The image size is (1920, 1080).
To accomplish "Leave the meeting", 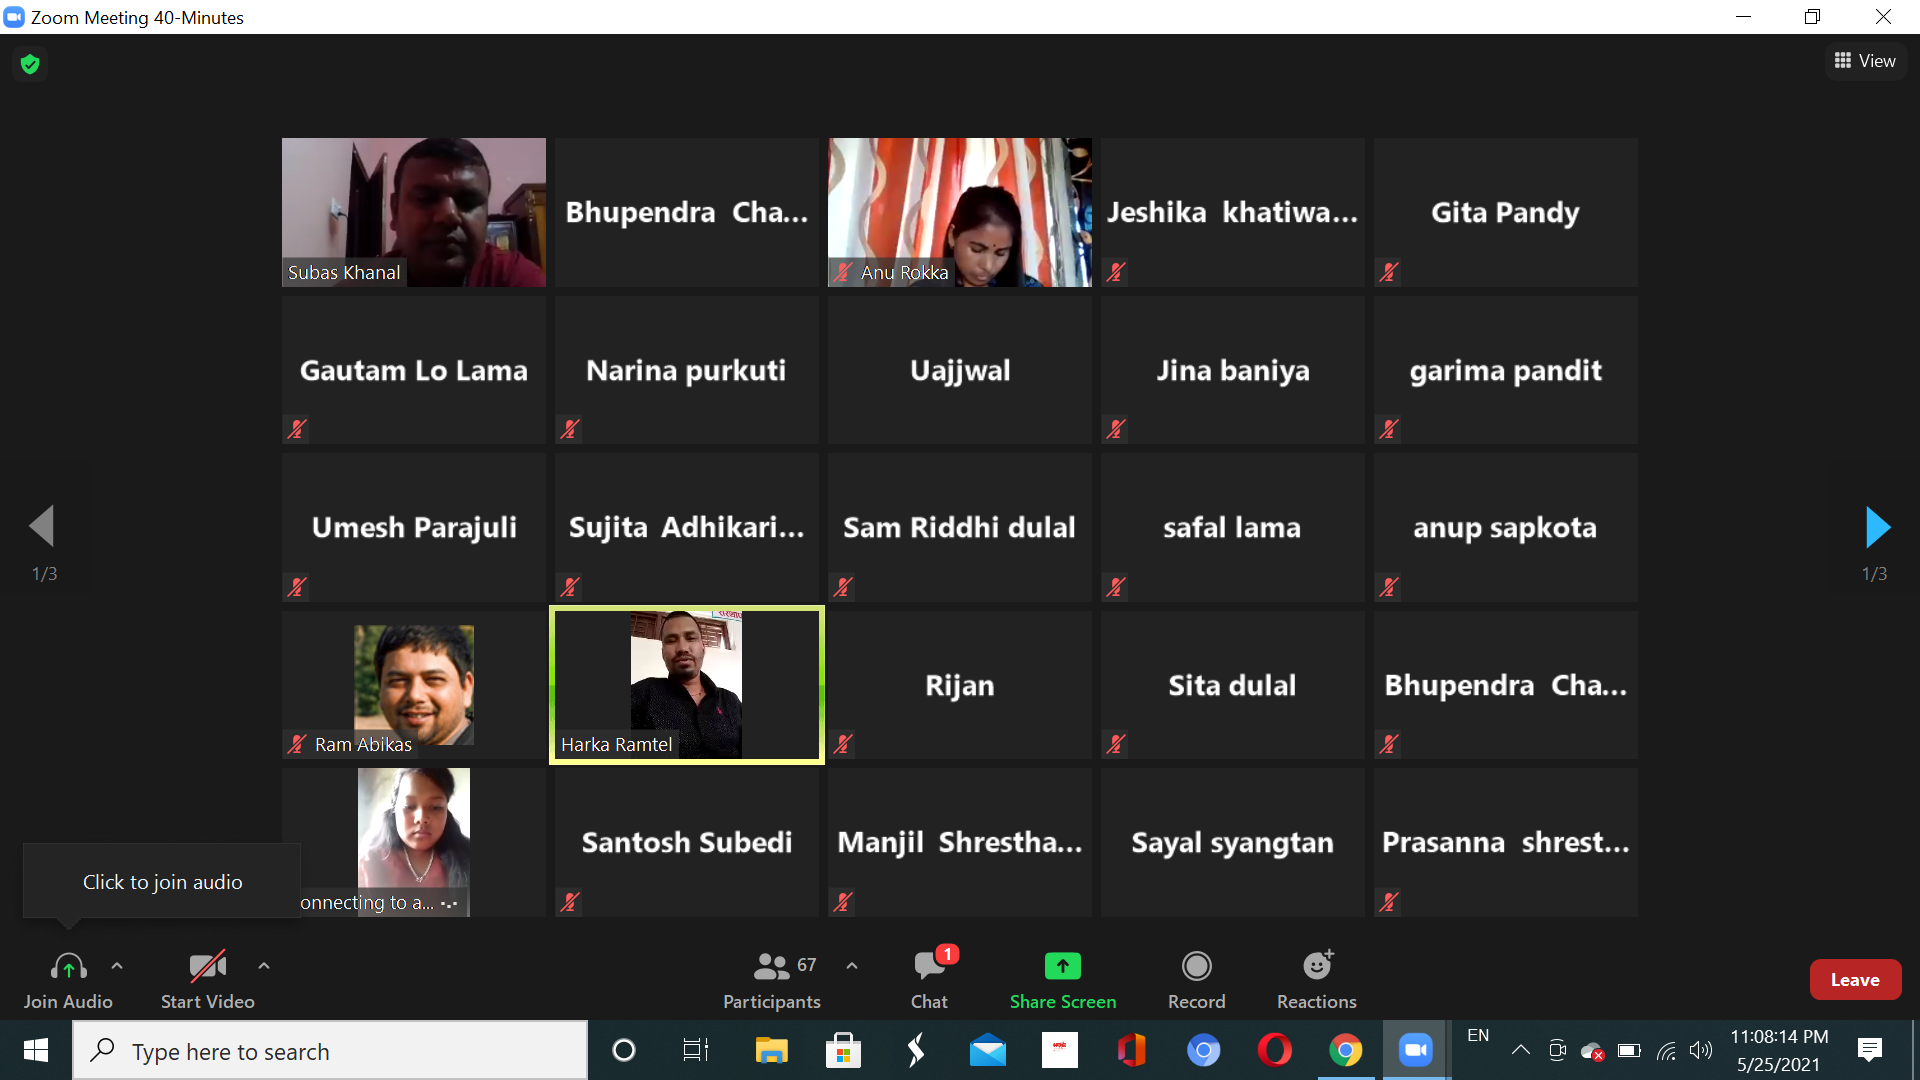I will pos(1855,980).
